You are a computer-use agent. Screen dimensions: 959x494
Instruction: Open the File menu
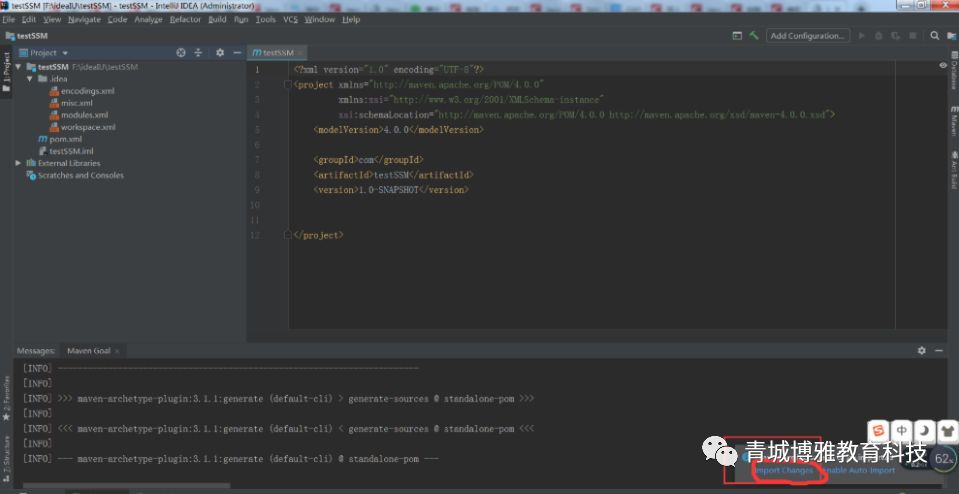pos(8,20)
